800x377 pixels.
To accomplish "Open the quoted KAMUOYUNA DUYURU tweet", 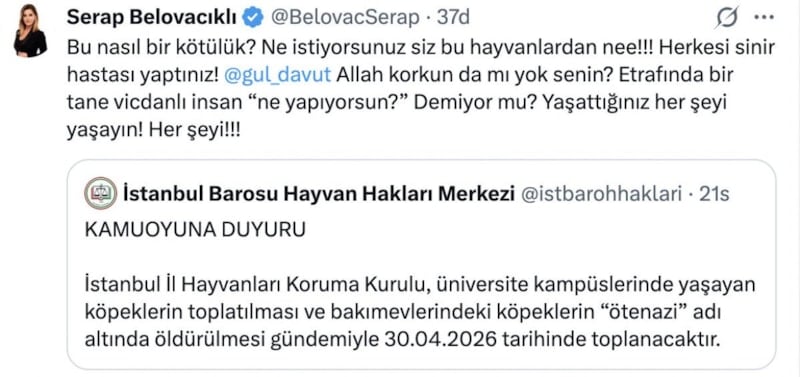I will (421, 264).
